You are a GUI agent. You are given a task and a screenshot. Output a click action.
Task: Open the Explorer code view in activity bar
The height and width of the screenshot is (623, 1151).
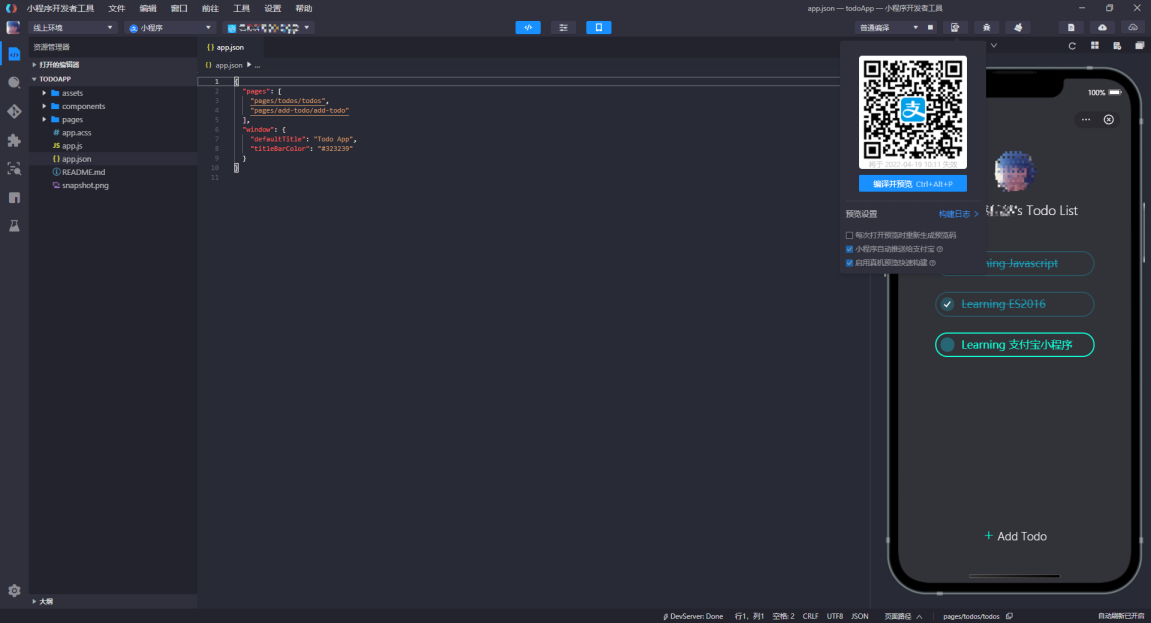(14, 54)
